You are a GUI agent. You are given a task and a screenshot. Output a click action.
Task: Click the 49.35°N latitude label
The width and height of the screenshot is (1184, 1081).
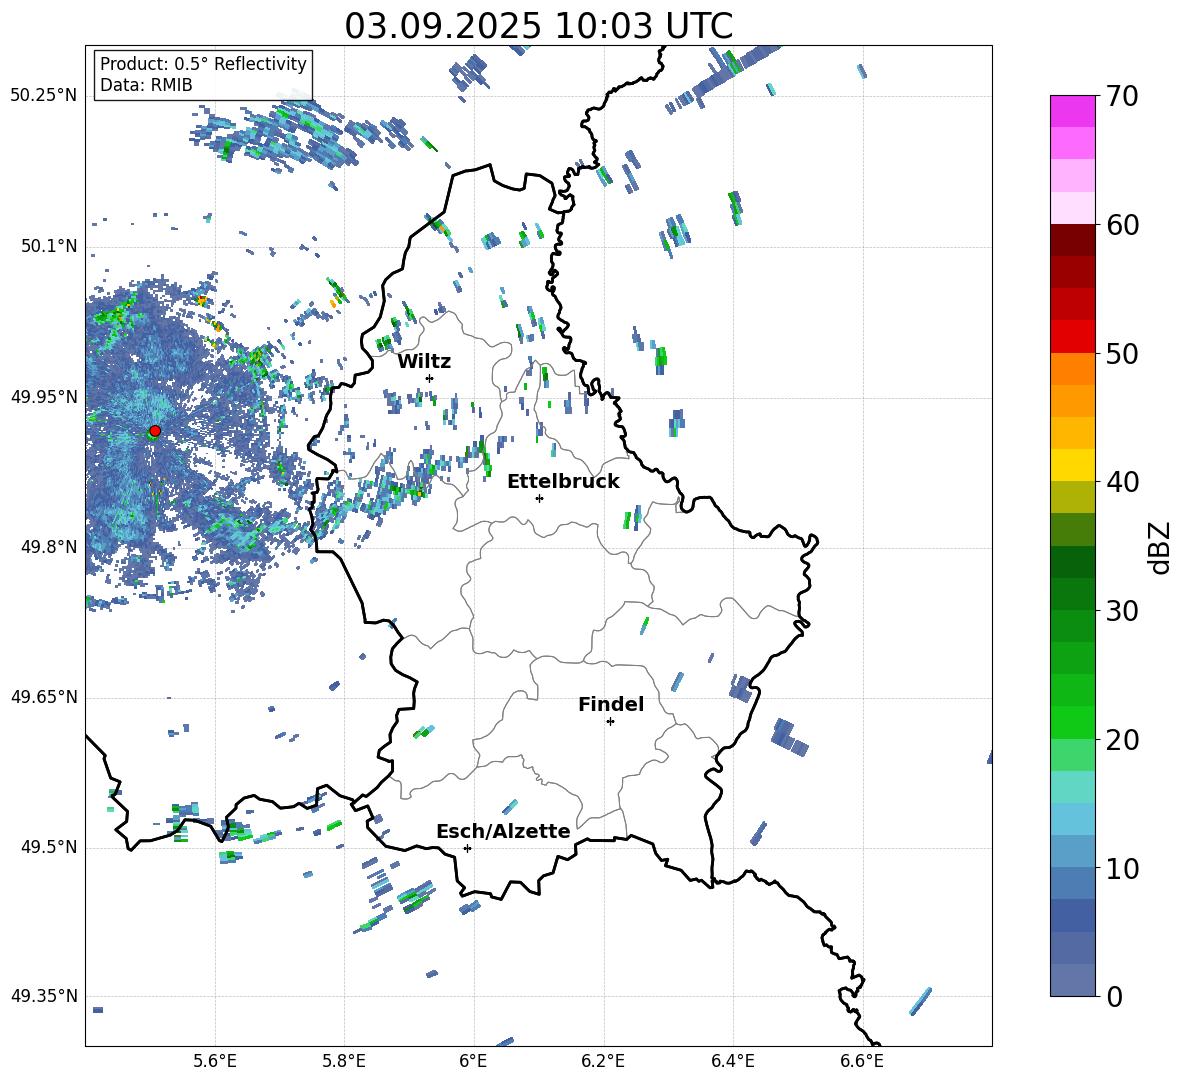point(44,996)
